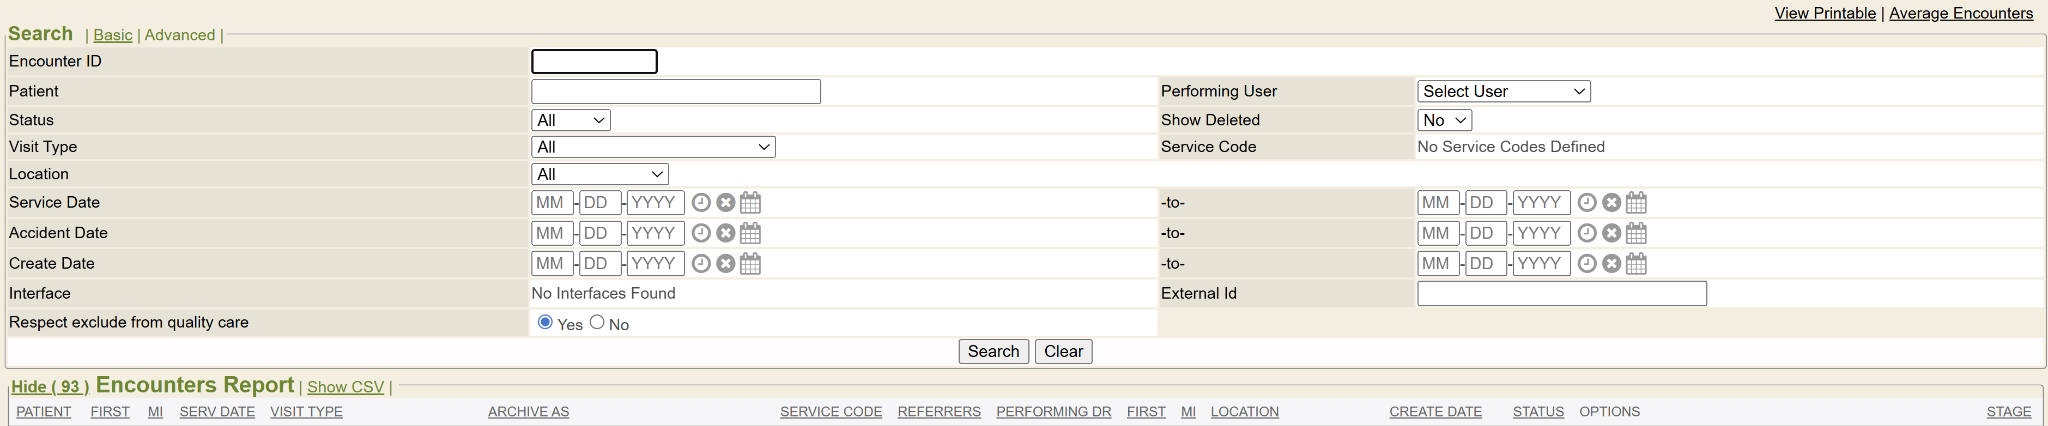Open the Show Deleted dropdown
2048x426 pixels.
pos(1444,120)
